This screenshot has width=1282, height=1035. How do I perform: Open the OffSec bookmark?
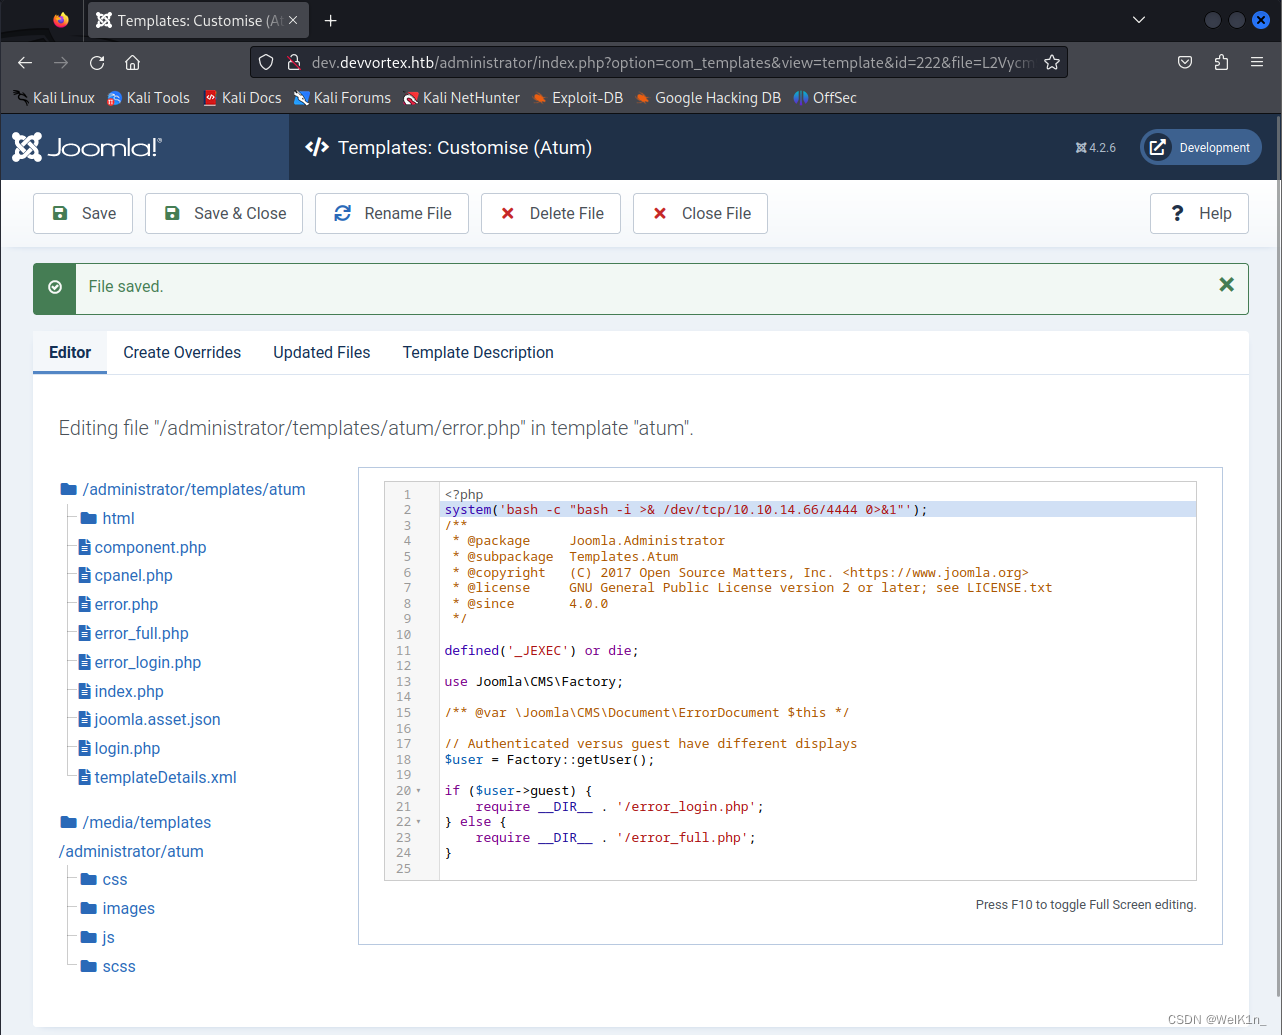tap(825, 97)
